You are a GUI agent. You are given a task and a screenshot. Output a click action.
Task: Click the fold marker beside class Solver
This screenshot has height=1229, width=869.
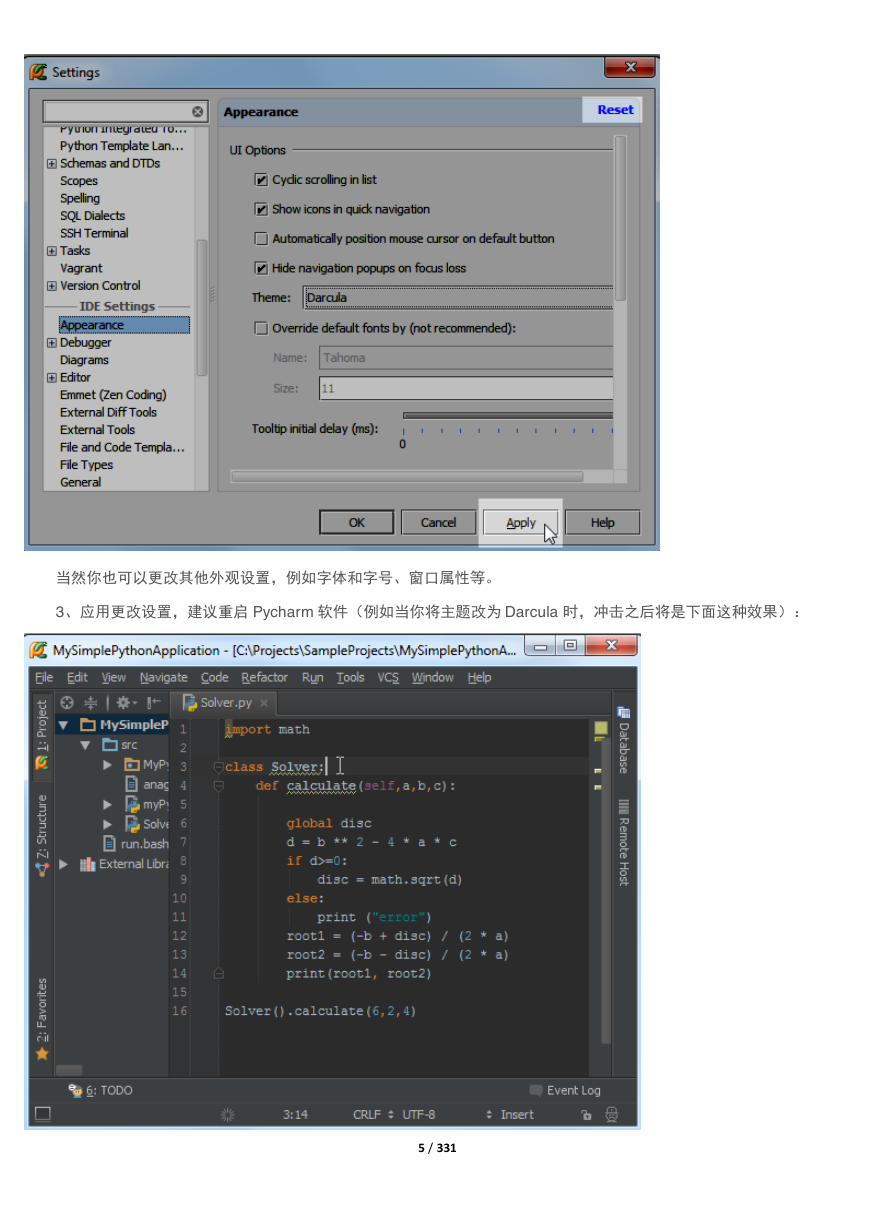(x=218, y=767)
